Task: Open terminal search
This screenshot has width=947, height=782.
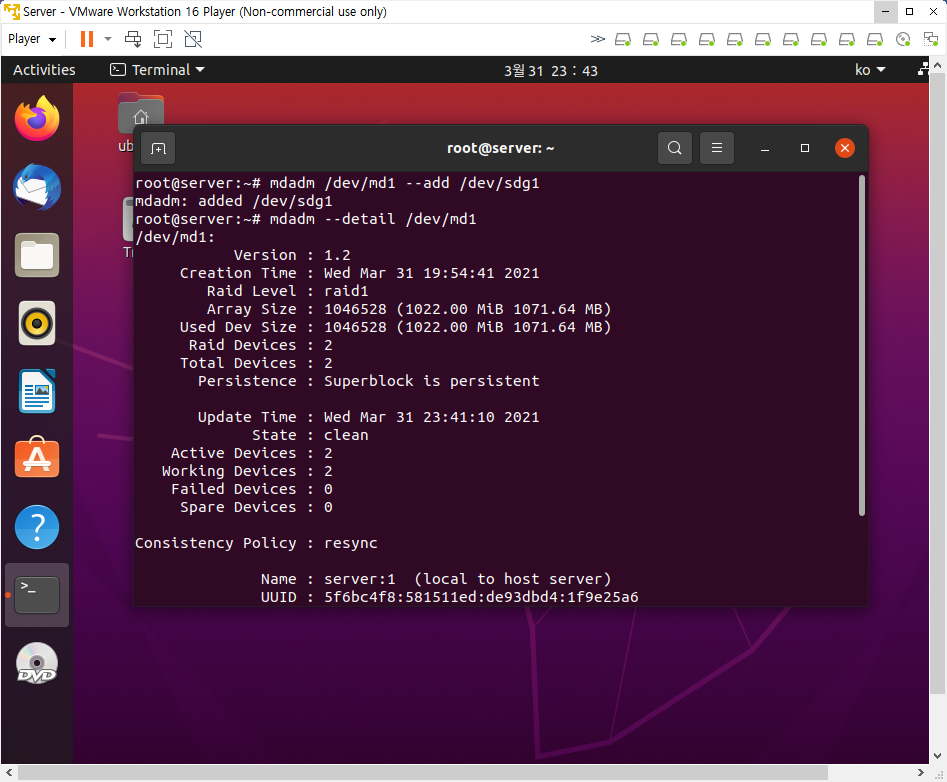Action: tap(675, 148)
